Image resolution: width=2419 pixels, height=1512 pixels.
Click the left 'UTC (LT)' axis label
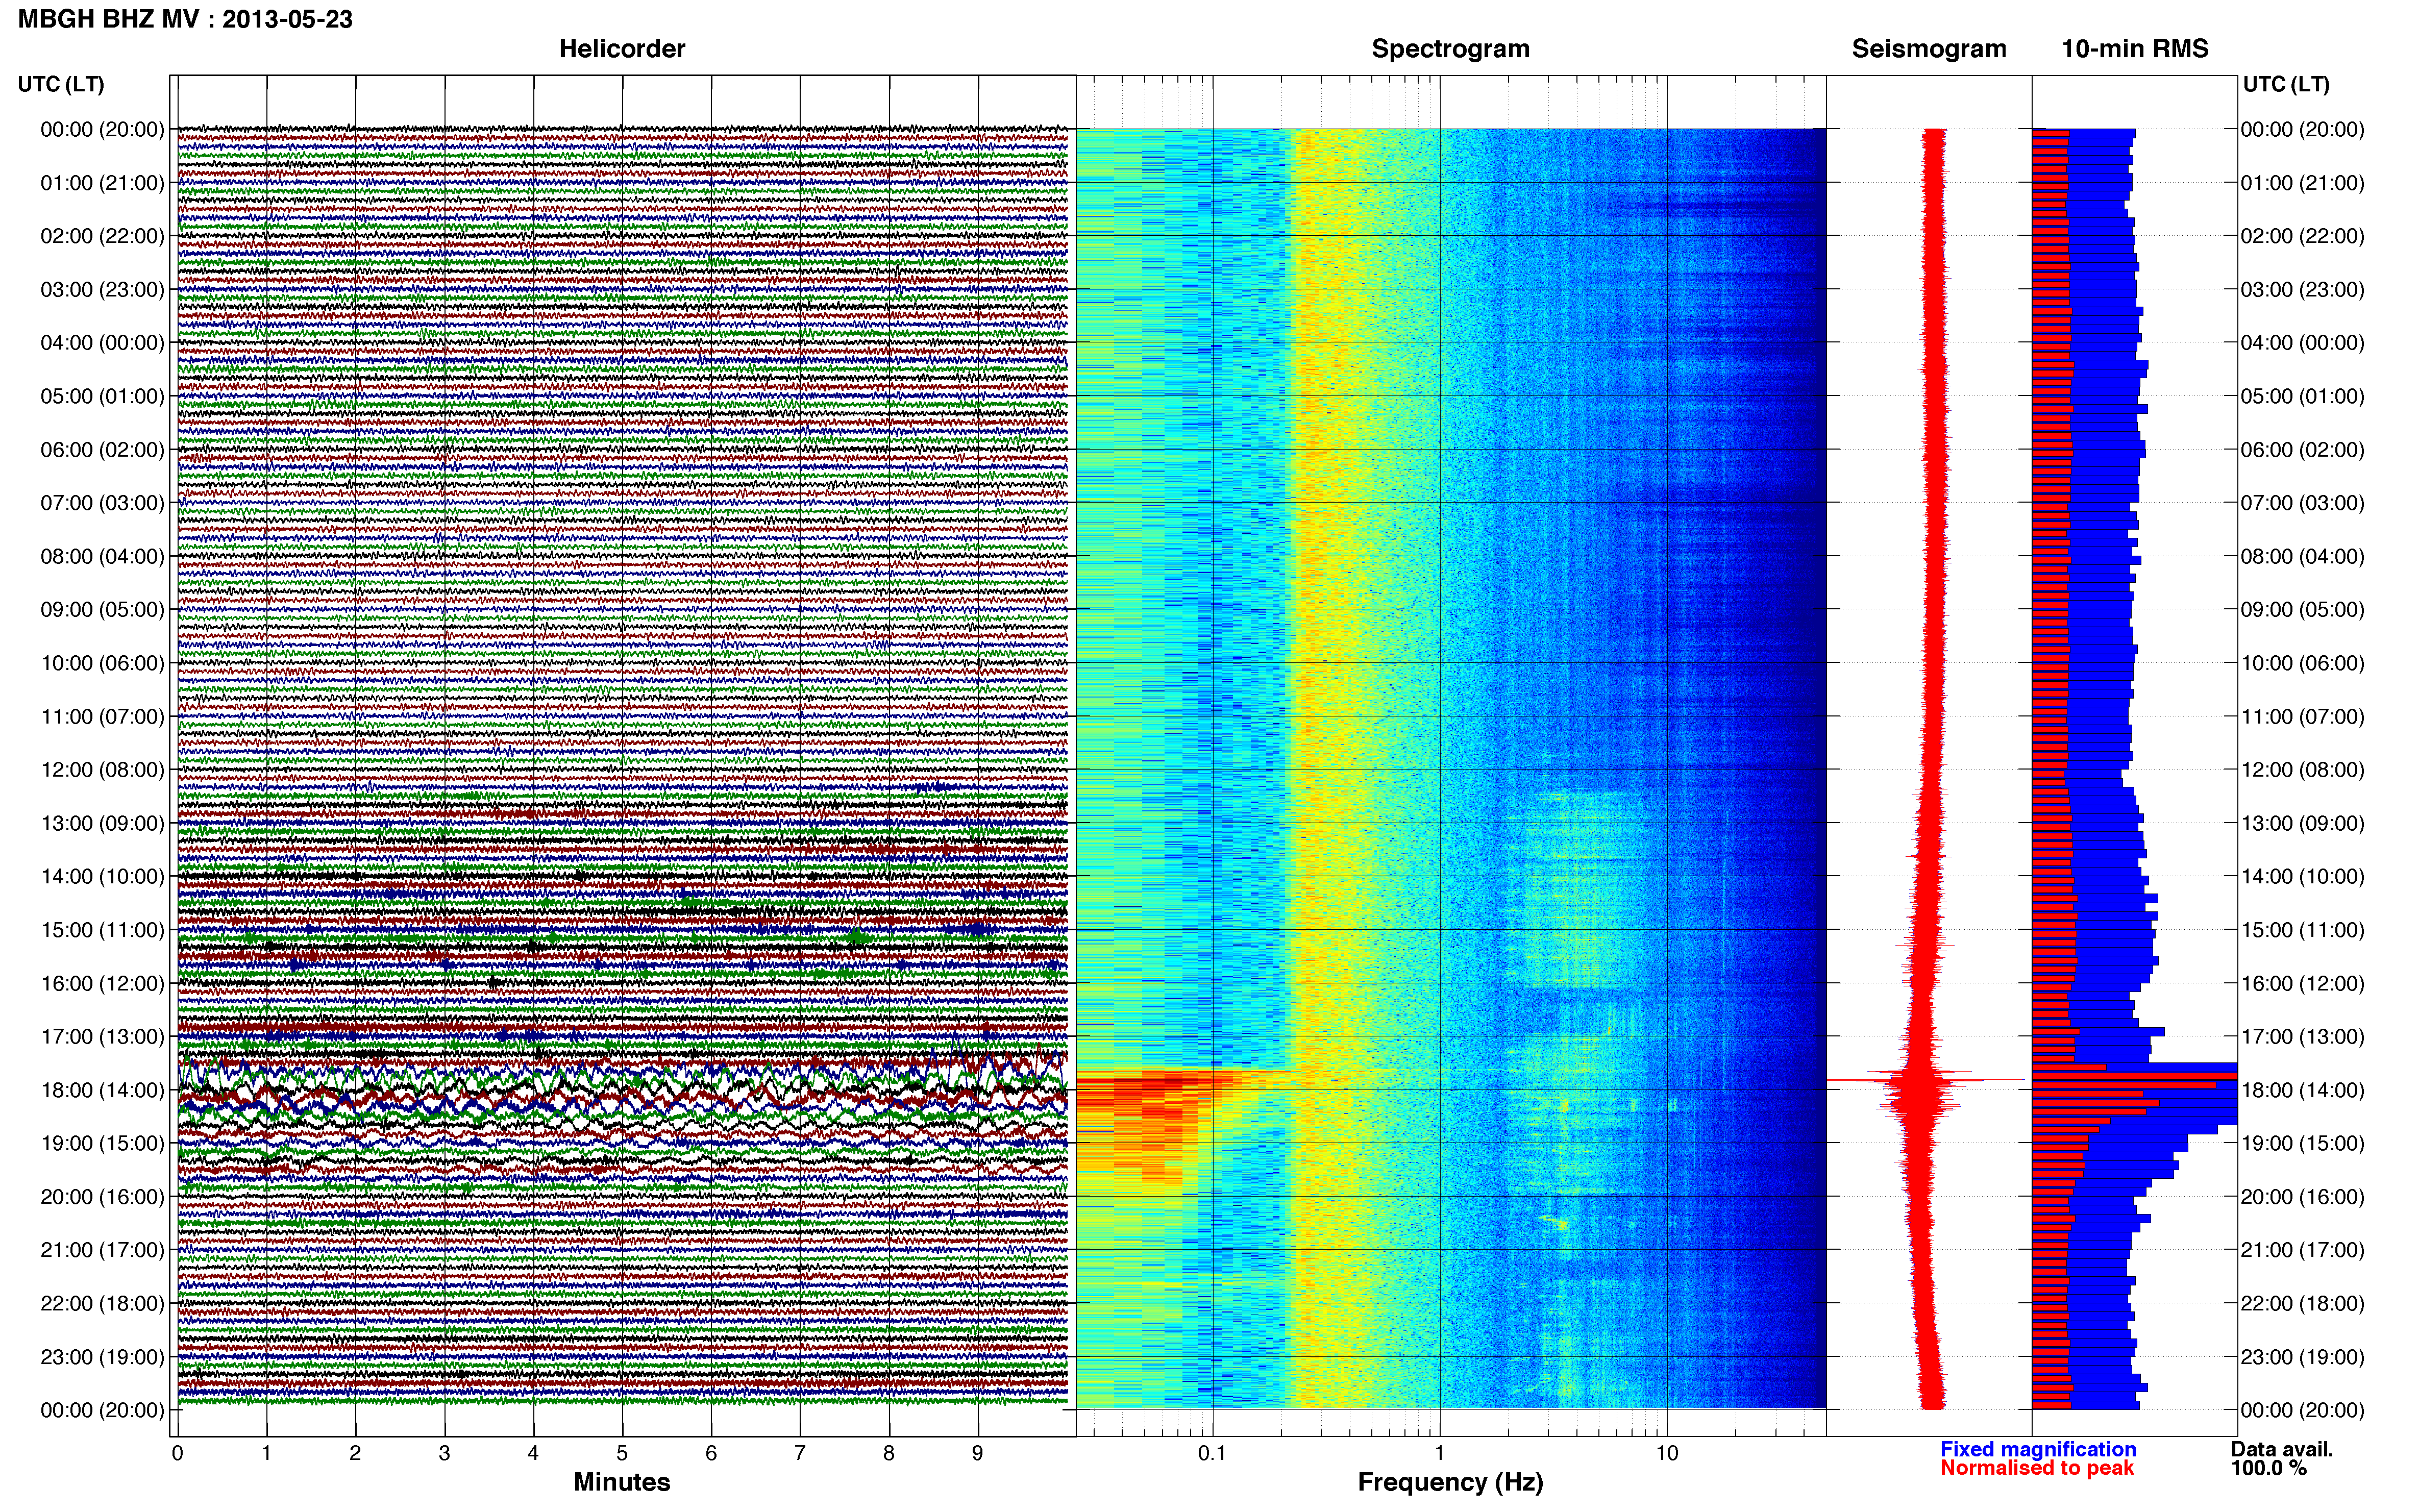(61, 84)
